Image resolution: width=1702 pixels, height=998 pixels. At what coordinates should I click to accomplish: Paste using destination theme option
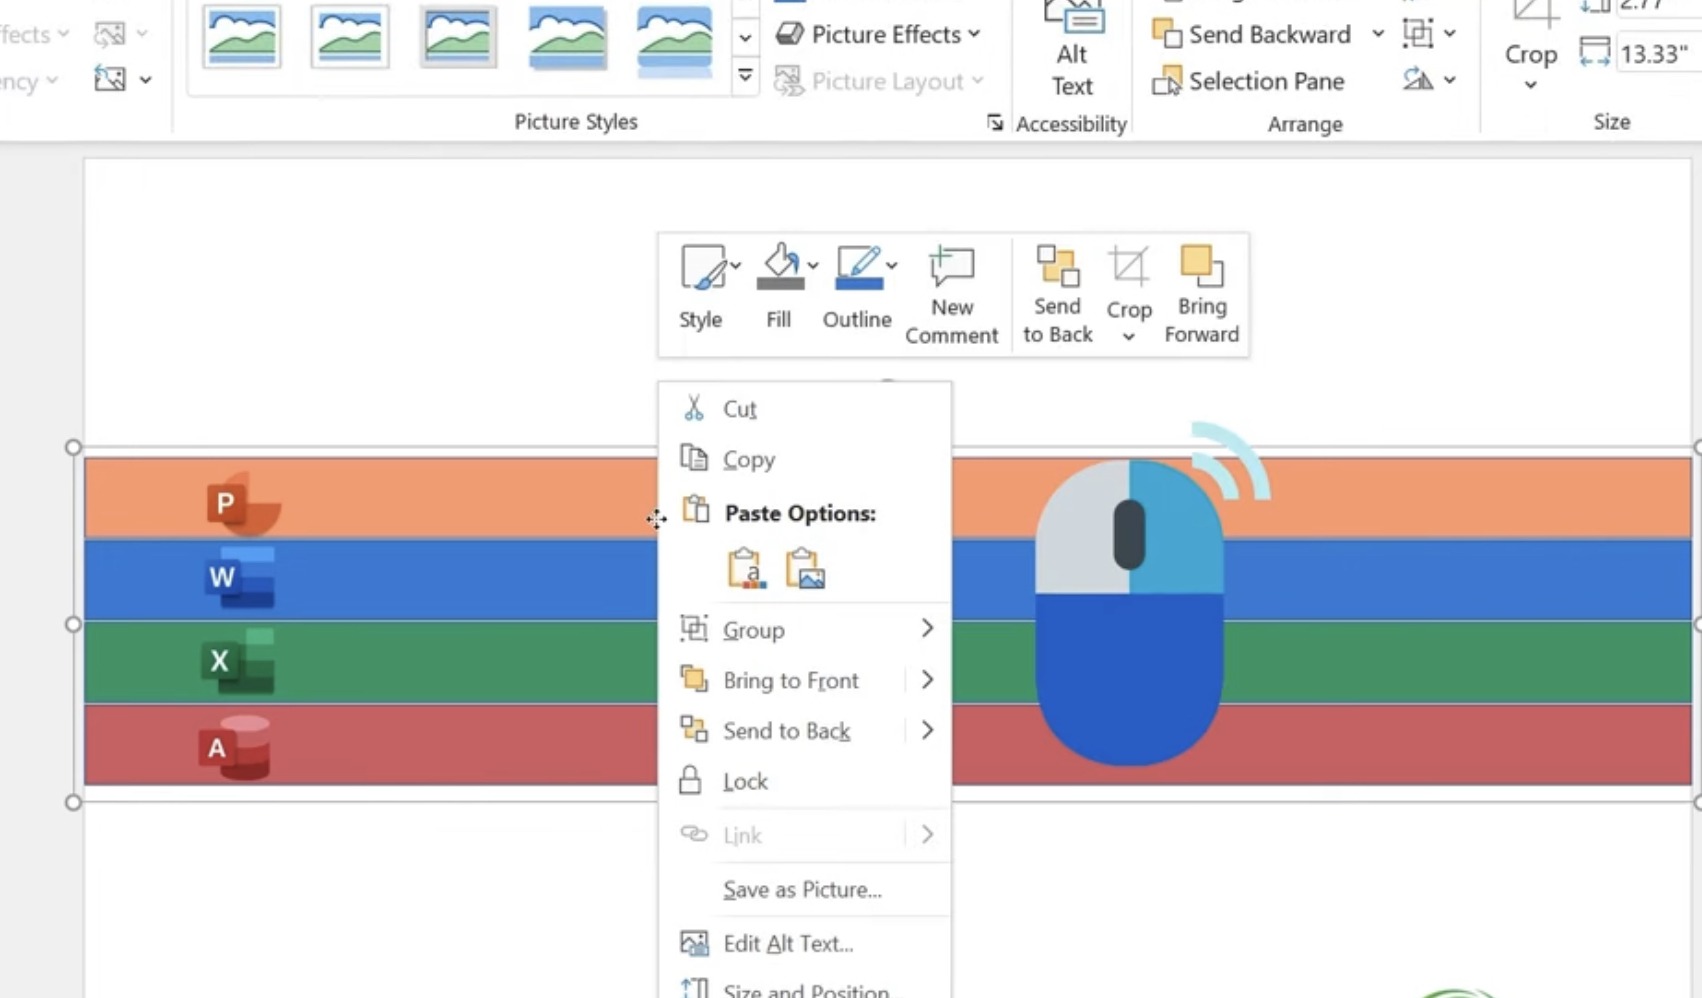pyautogui.click(x=746, y=568)
